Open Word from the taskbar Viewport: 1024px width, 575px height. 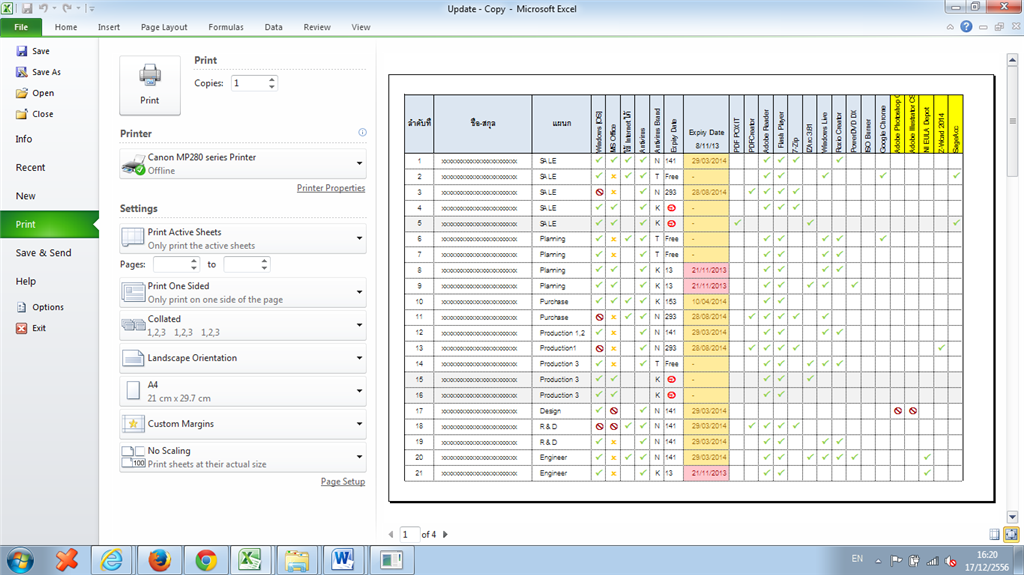tap(343, 560)
